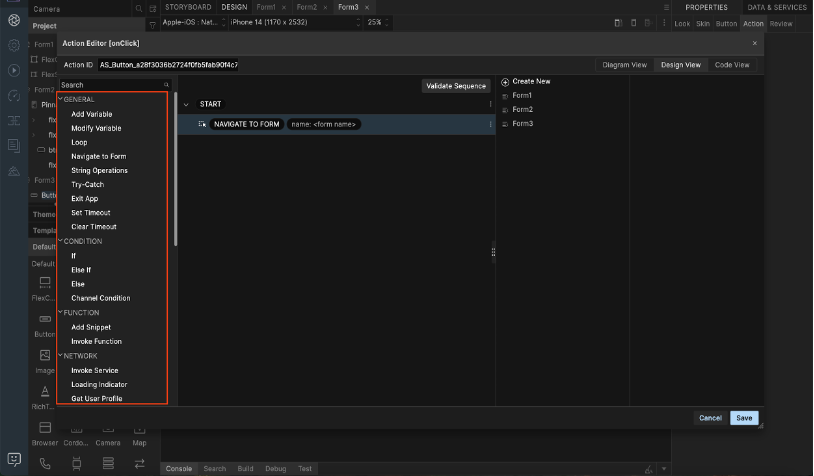Close the Action Editor dialog
The image size is (814, 476).
[x=755, y=43]
